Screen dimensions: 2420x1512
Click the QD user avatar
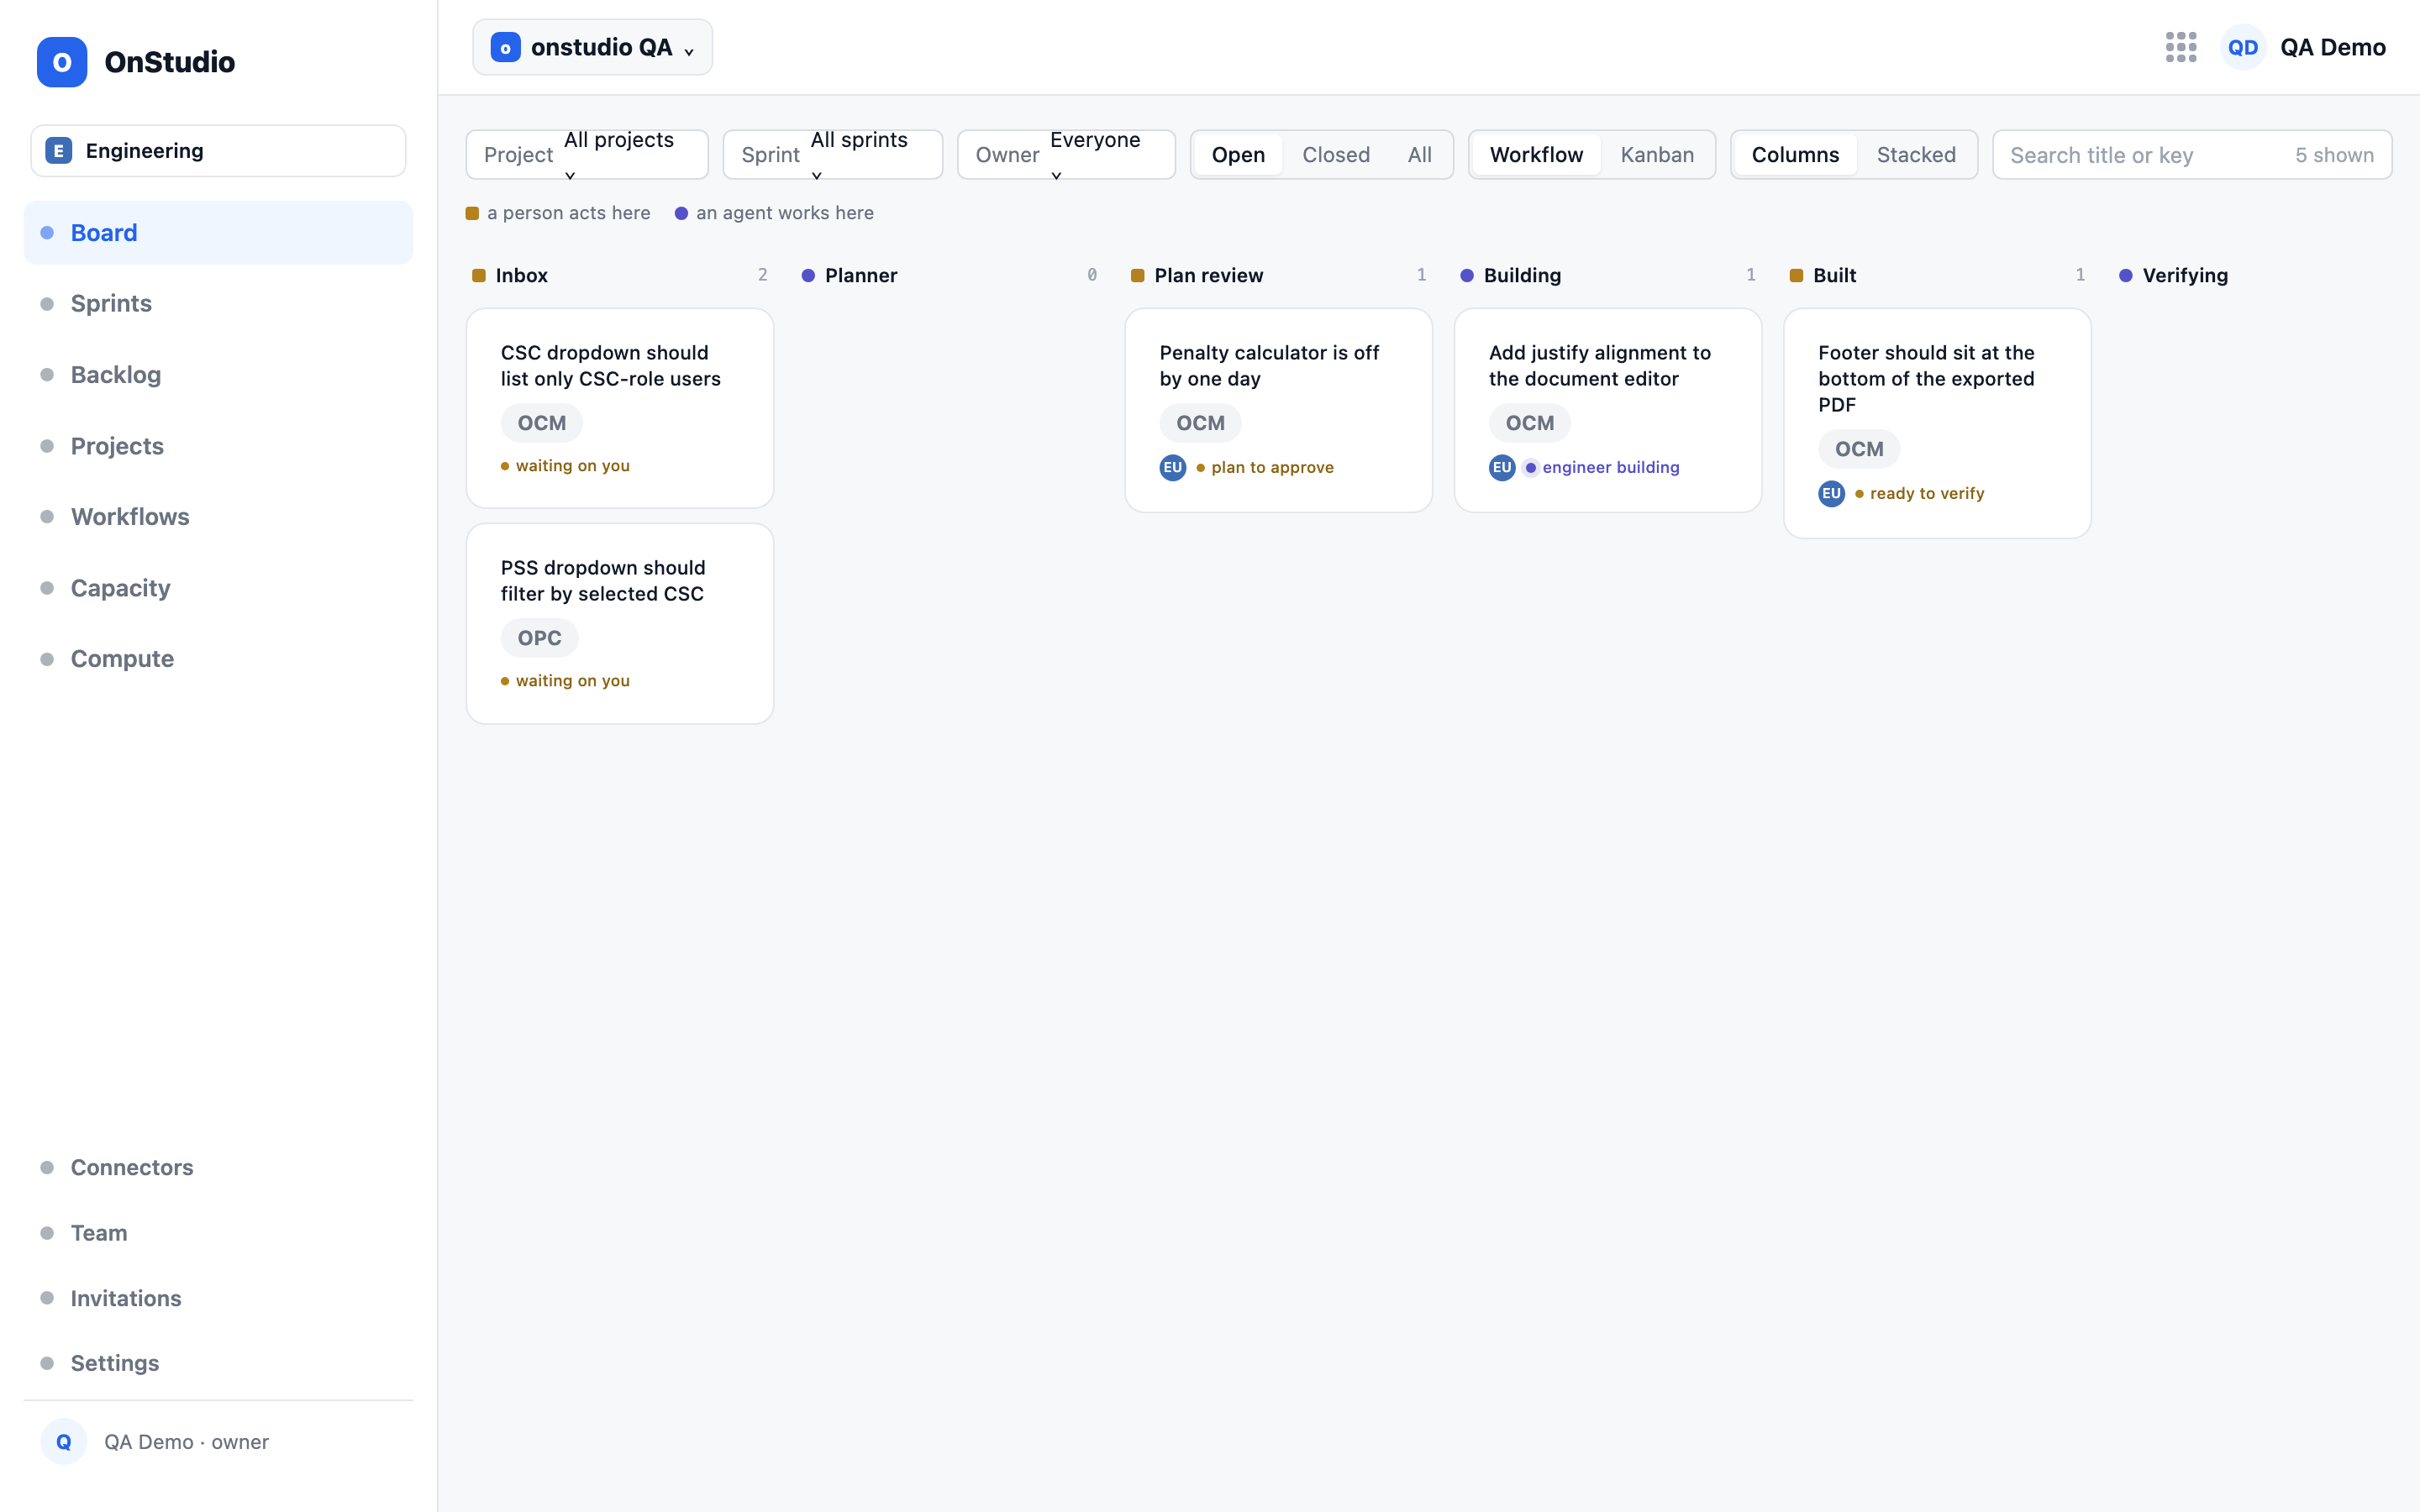2242,47
